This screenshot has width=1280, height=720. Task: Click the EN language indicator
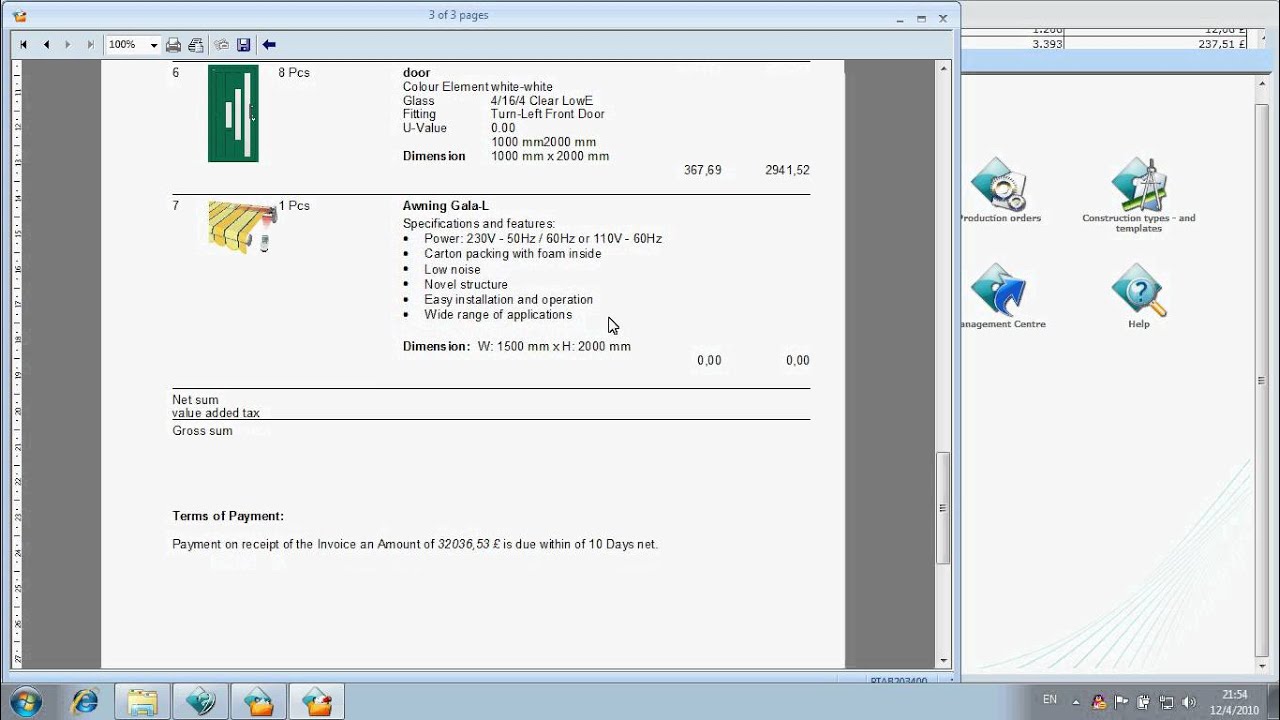click(1050, 700)
